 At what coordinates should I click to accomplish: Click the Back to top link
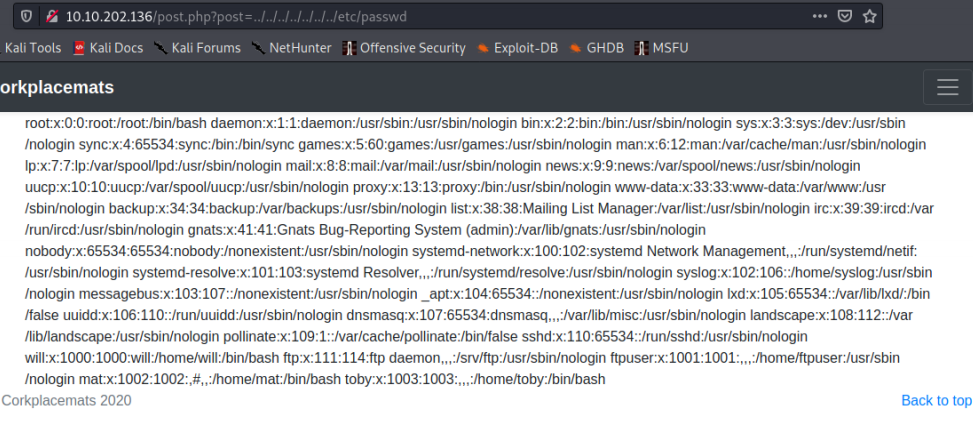pyautogui.click(x=936, y=401)
